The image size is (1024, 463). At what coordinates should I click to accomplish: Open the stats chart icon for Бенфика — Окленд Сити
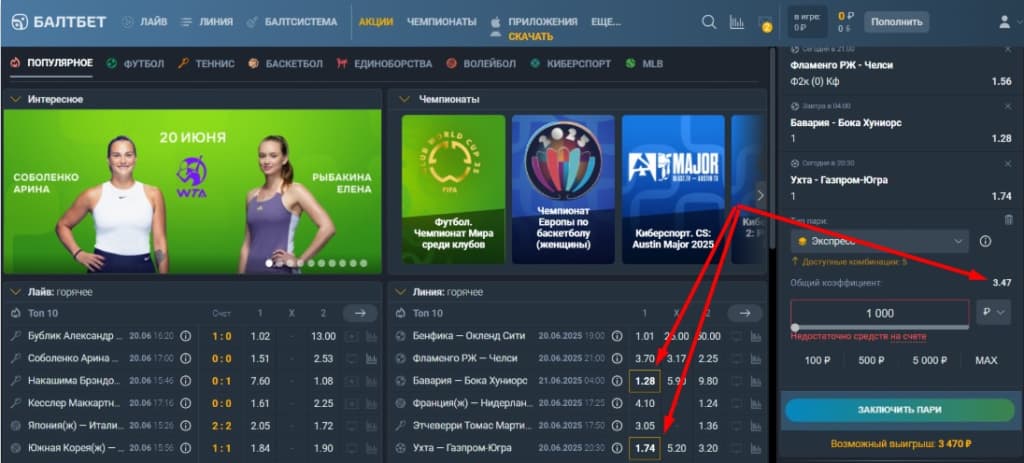(x=756, y=336)
